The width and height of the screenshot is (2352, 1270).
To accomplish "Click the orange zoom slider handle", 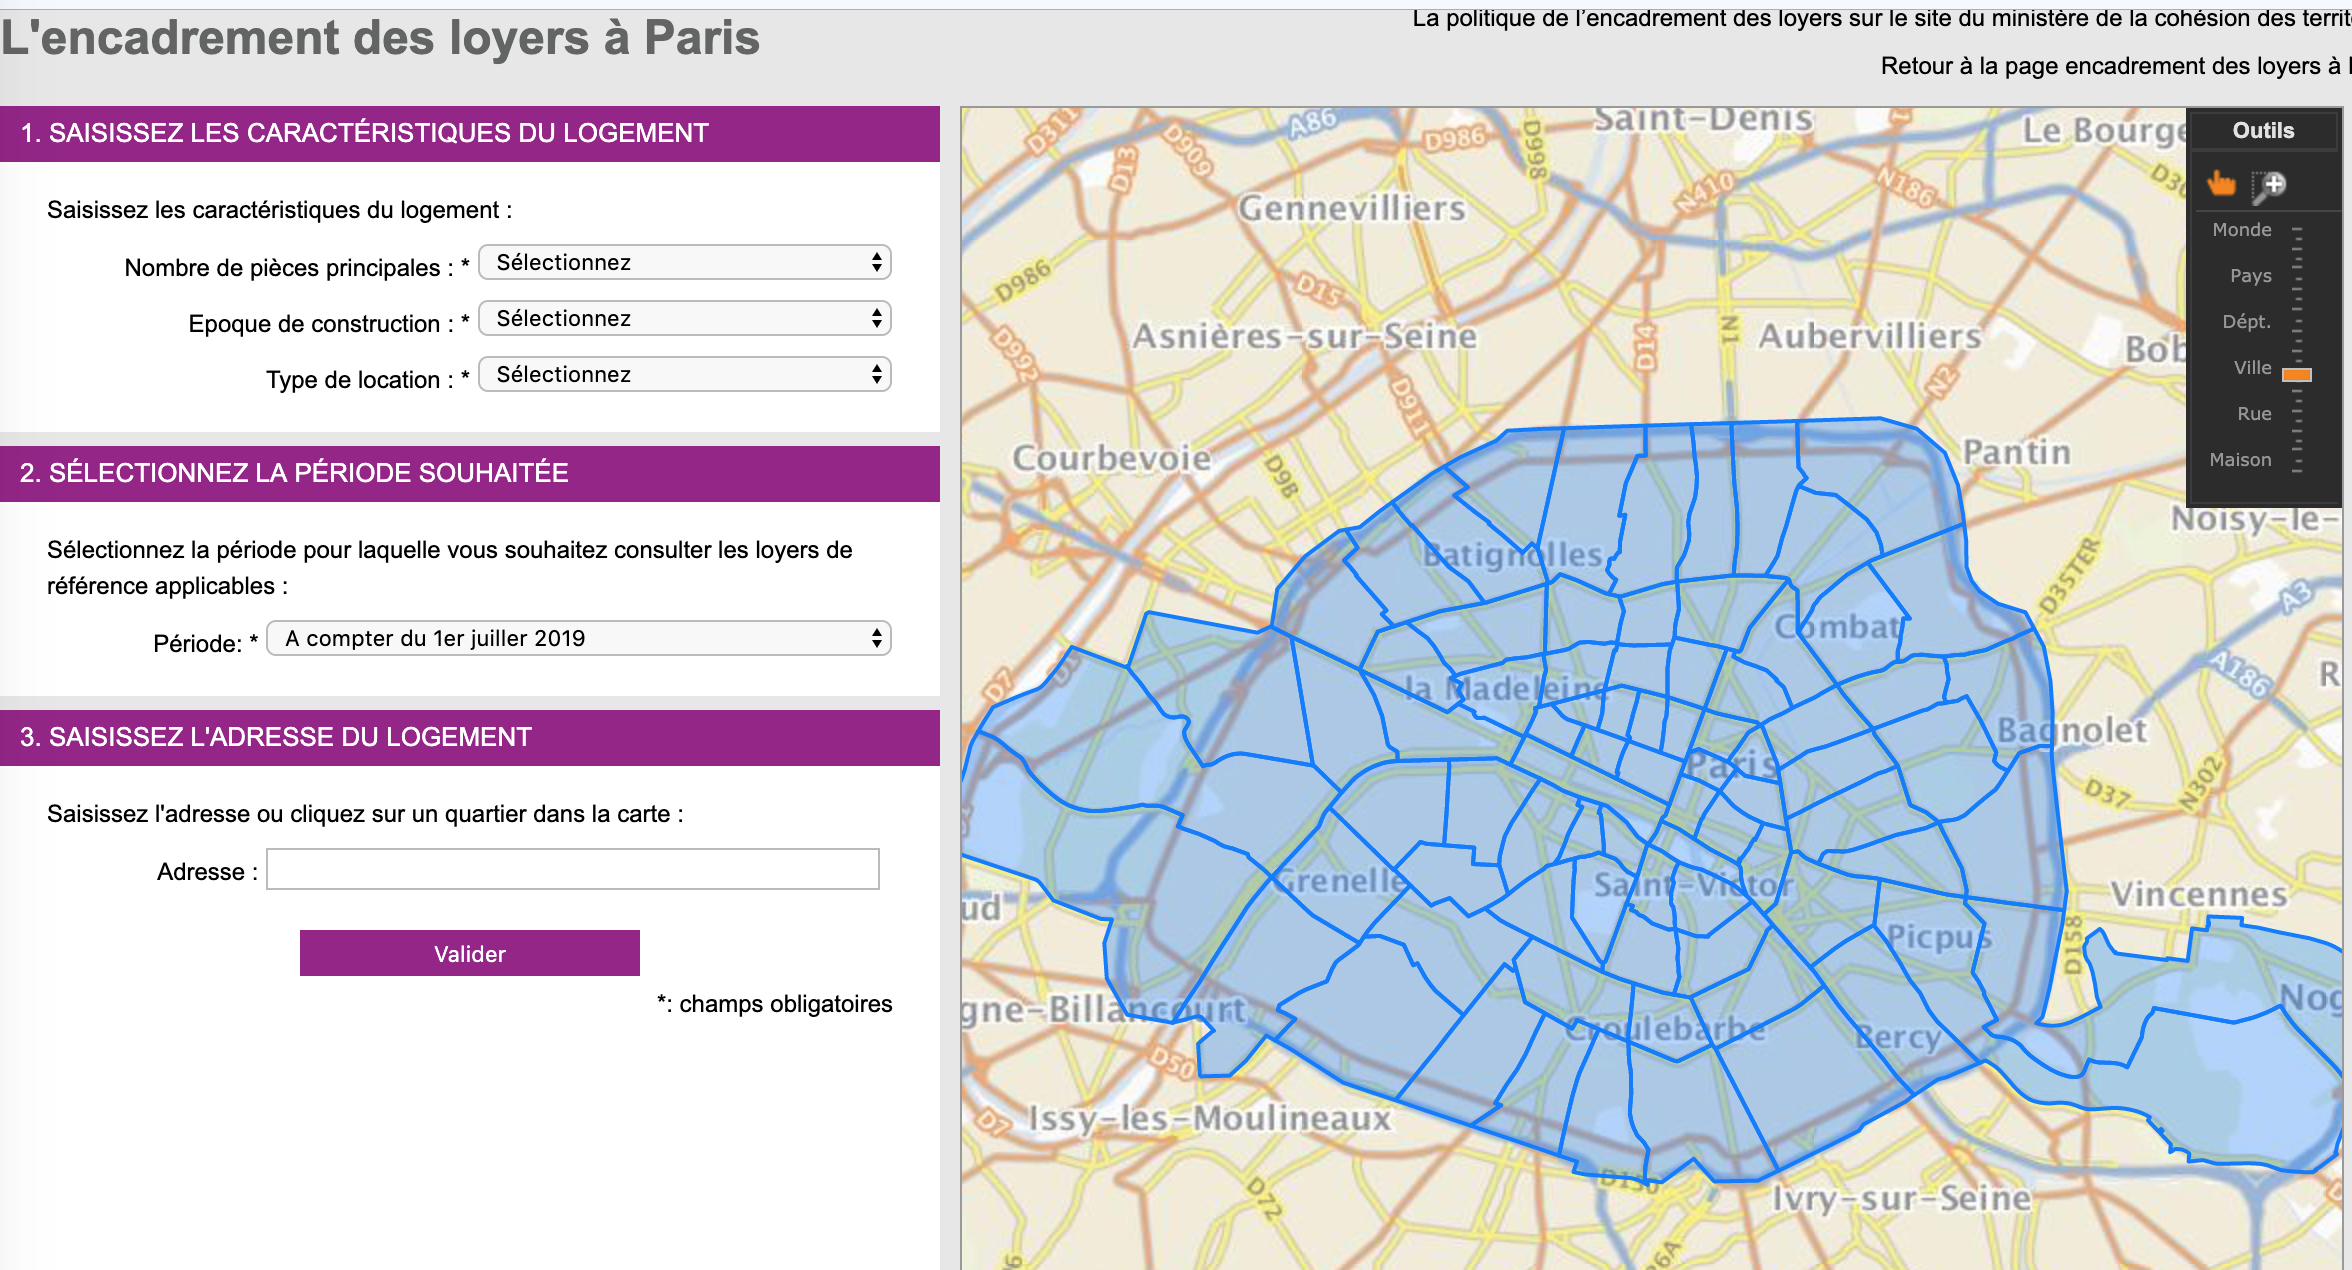I will [2296, 374].
